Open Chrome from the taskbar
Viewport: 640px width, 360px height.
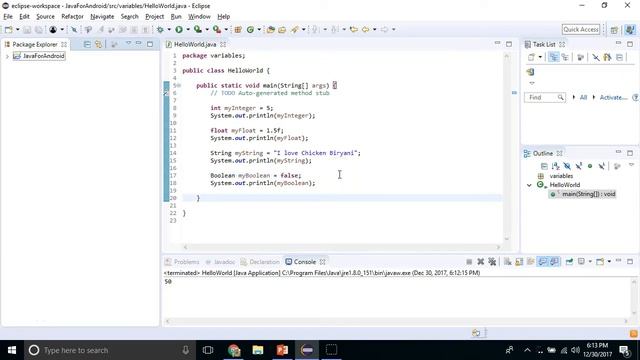[234, 350]
